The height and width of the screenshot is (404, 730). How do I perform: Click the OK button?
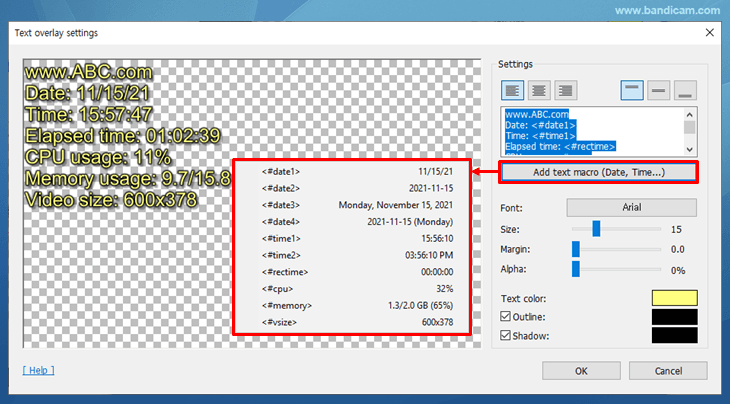click(x=581, y=371)
